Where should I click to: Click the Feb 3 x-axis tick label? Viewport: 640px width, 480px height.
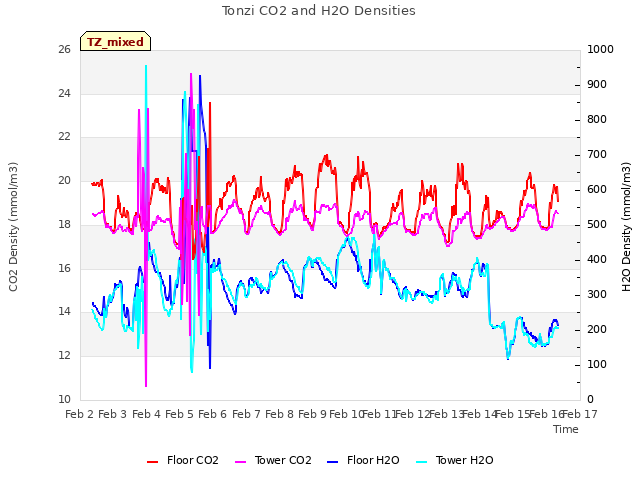[113, 414]
